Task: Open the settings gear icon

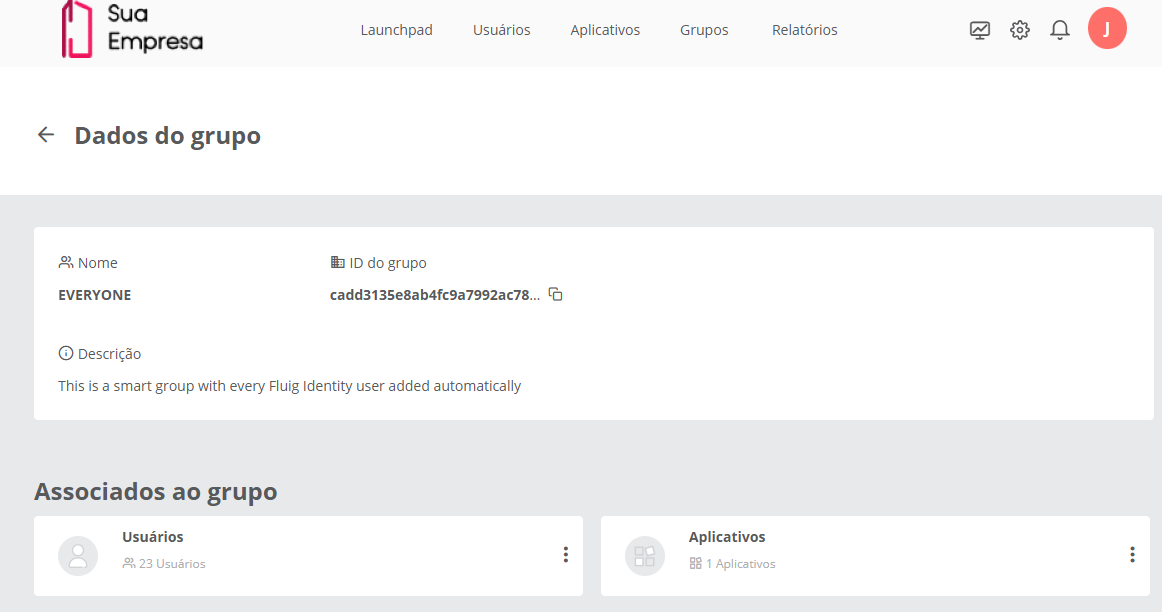Action: [x=1020, y=30]
